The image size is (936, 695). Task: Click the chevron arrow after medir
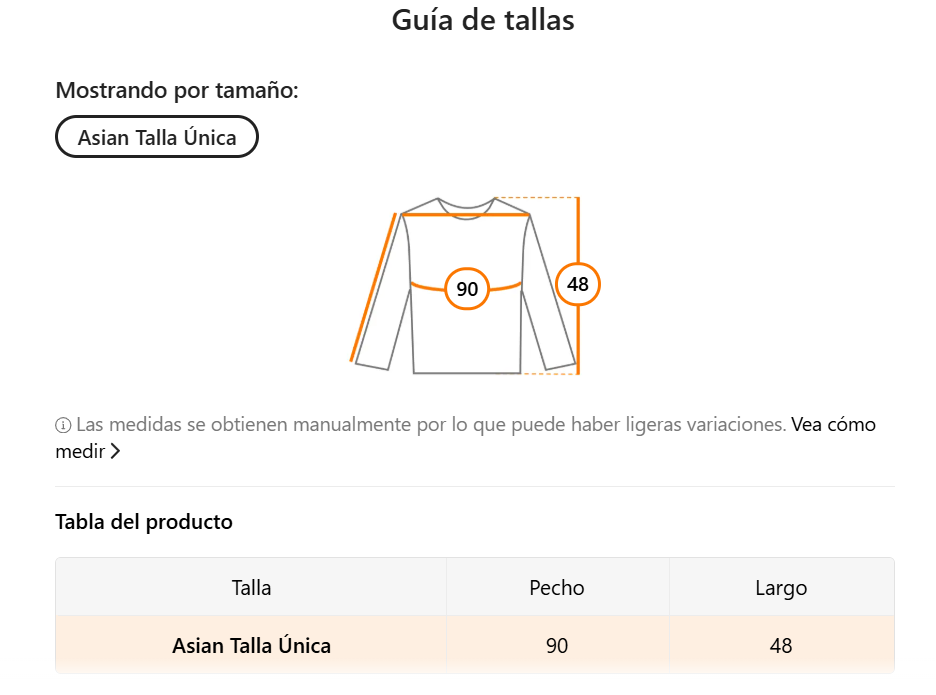115,451
